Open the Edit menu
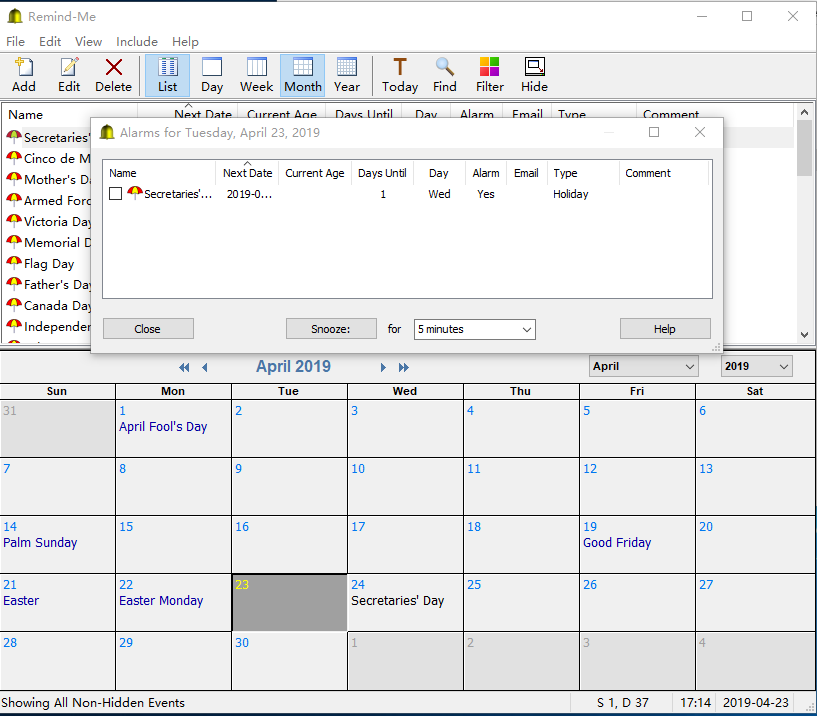817x716 pixels. pyautogui.click(x=50, y=42)
